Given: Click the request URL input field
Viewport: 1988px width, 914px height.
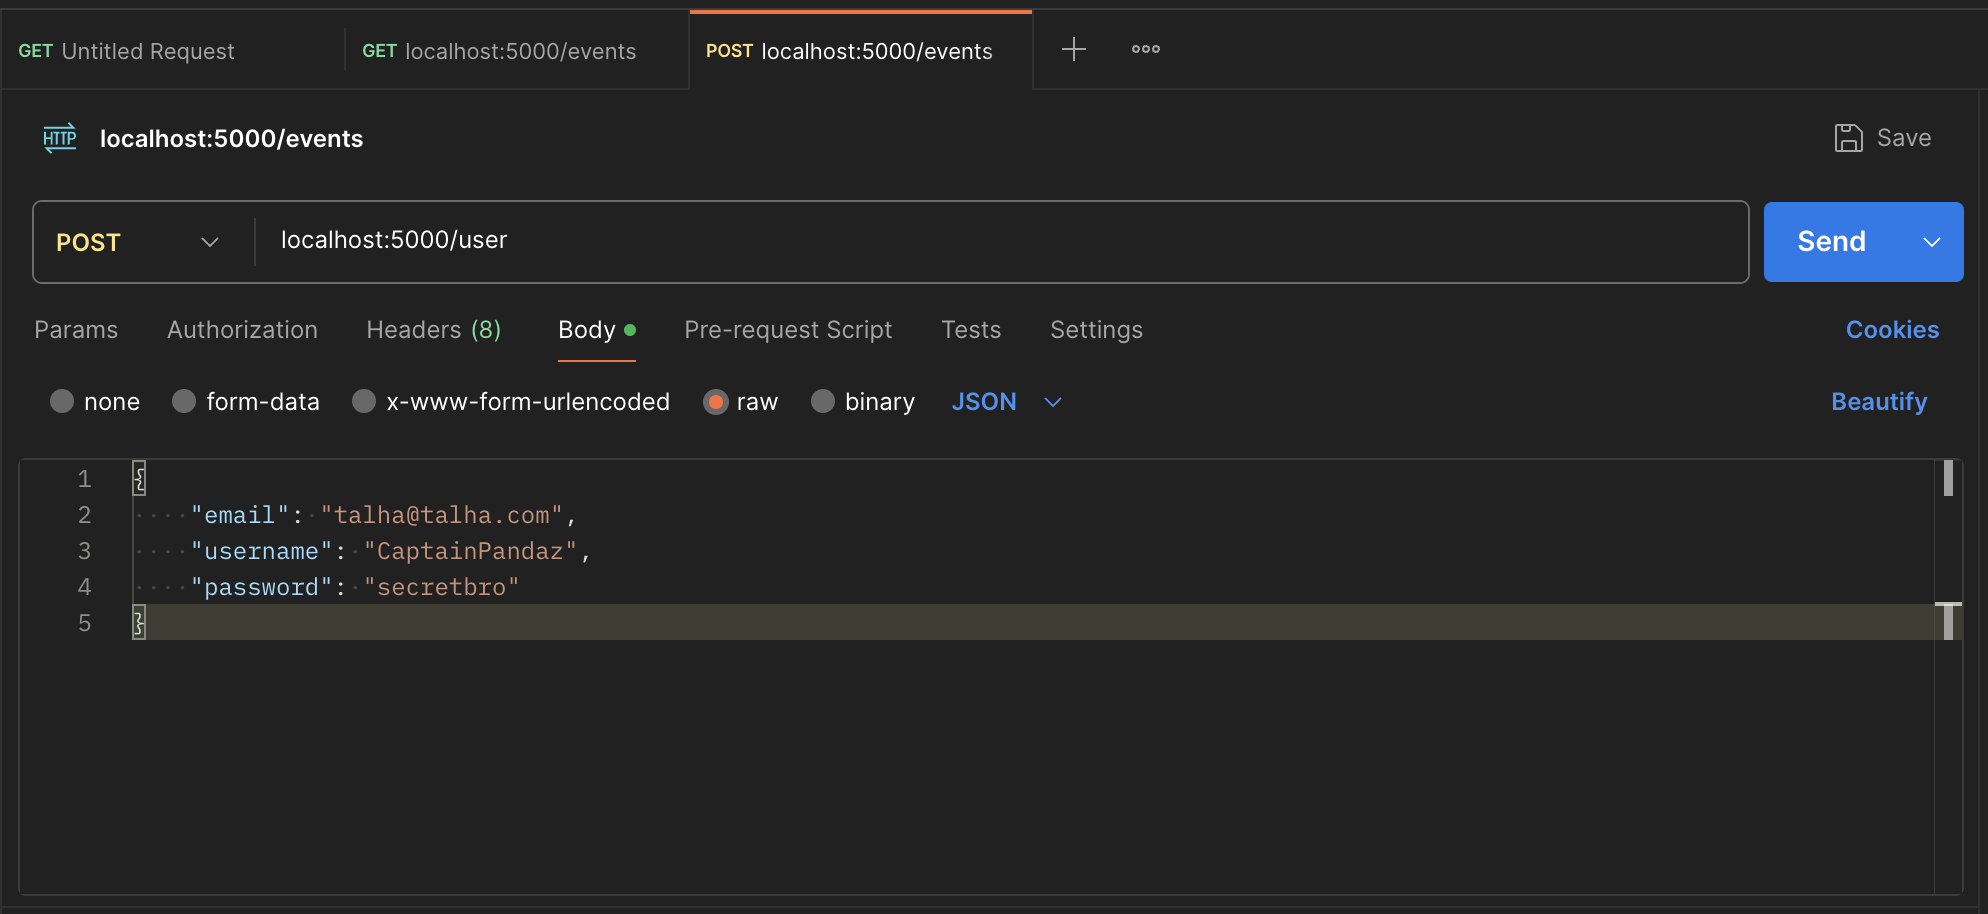Looking at the screenshot, I should pos(1000,241).
